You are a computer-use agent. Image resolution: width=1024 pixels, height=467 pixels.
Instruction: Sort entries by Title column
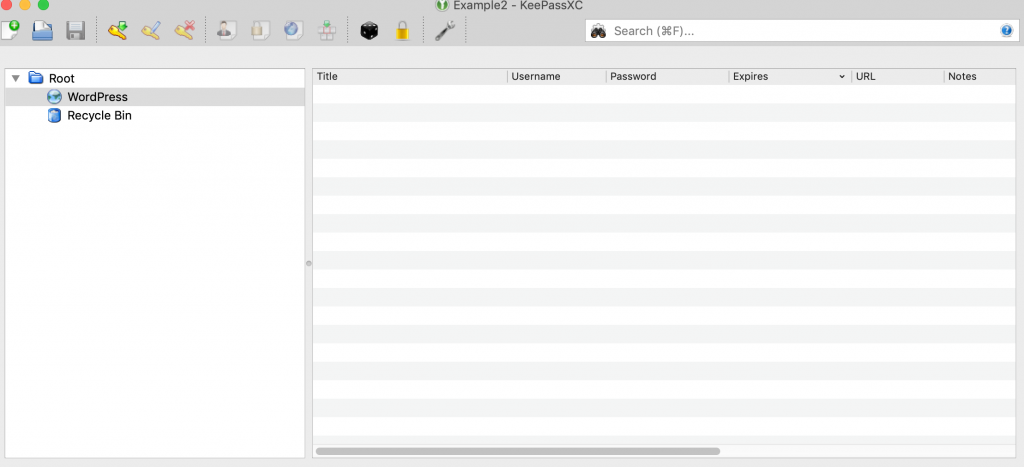(410, 76)
